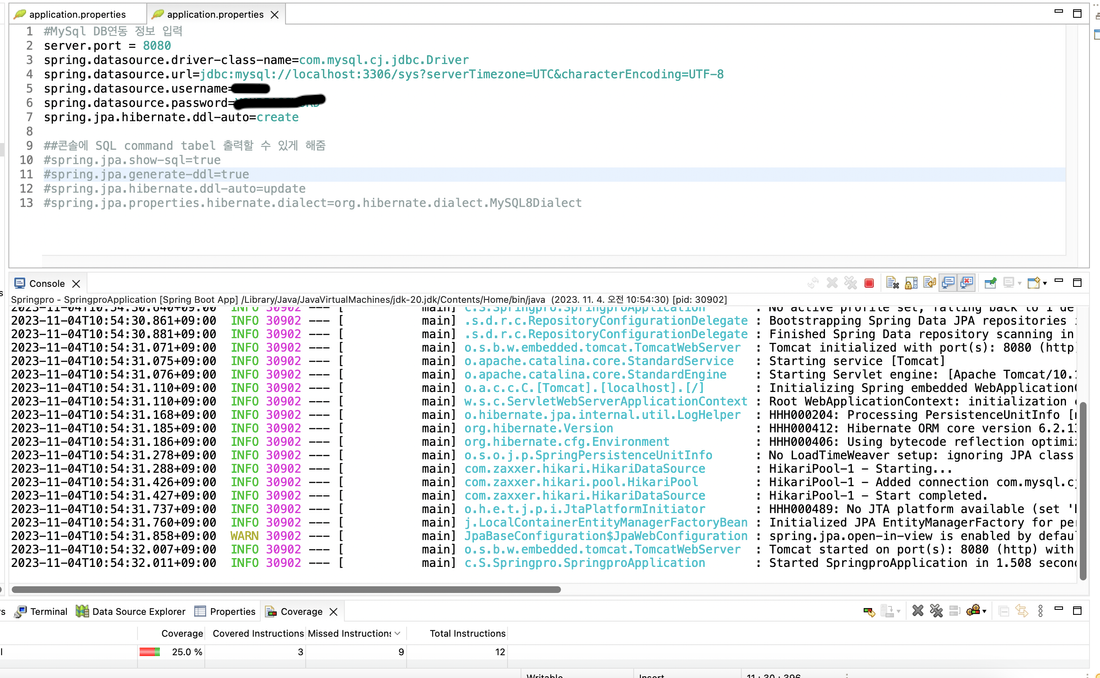Click the Relaunch icon in Console toolbar
Viewport: 1100px width, 678px height.
point(813,283)
